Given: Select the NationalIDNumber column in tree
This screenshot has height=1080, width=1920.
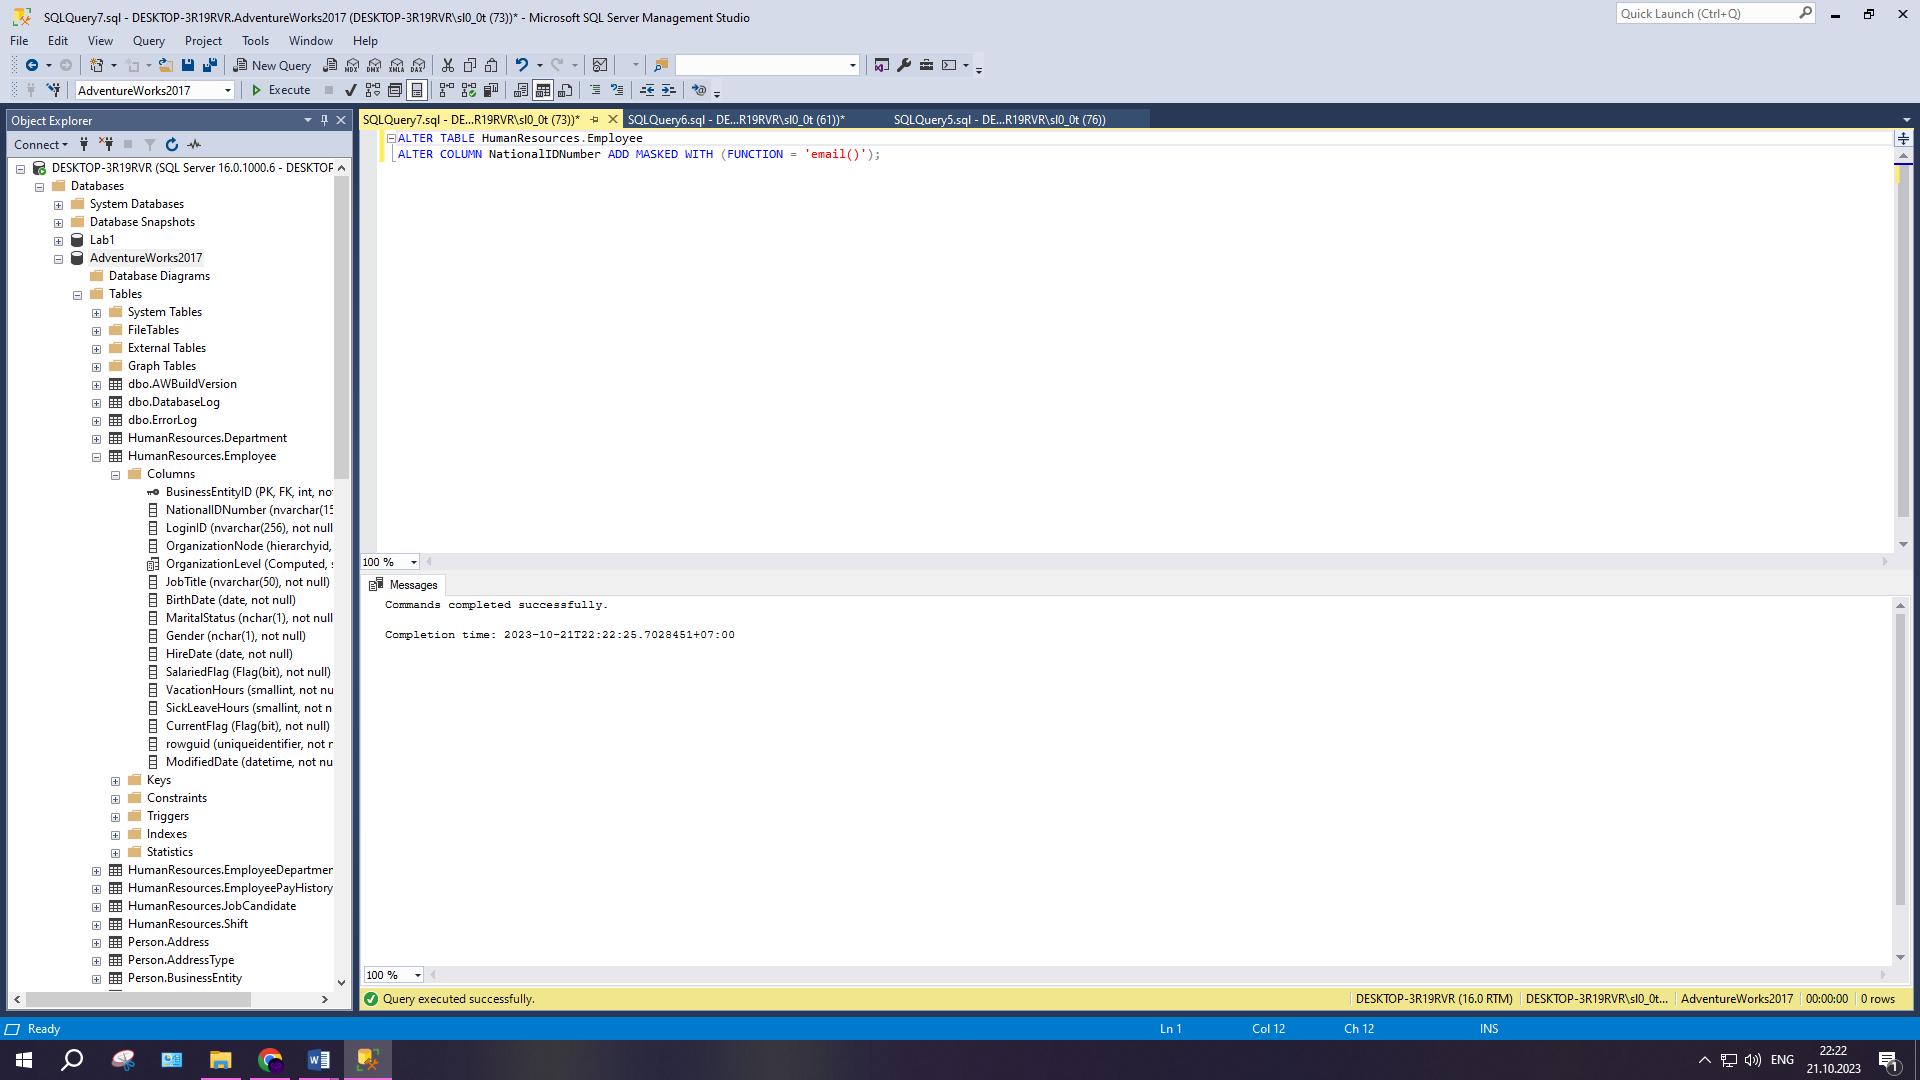Looking at the screenshot, I should pyautogui.click(x=249, y=510).
